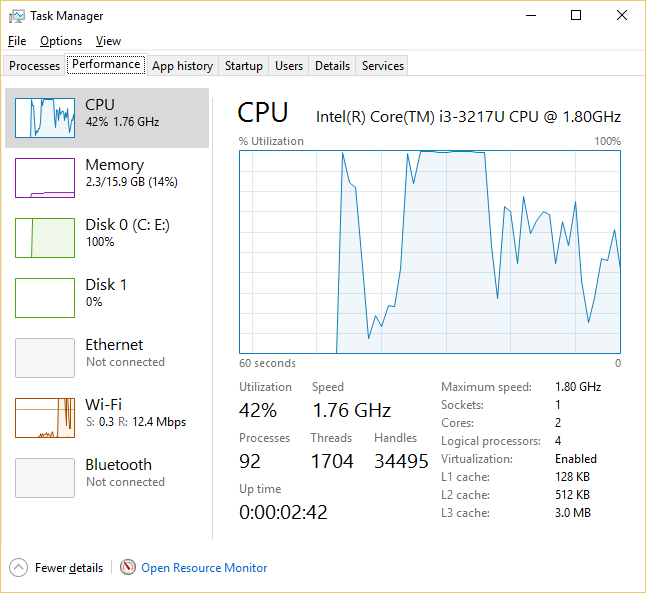Click the Logical processors label

(x=491, y=441)
